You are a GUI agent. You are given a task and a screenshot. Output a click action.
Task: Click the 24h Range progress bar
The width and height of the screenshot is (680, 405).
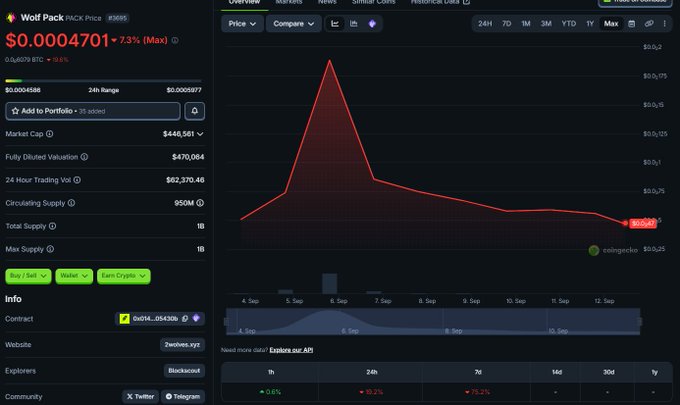click(x=103, y=81)
